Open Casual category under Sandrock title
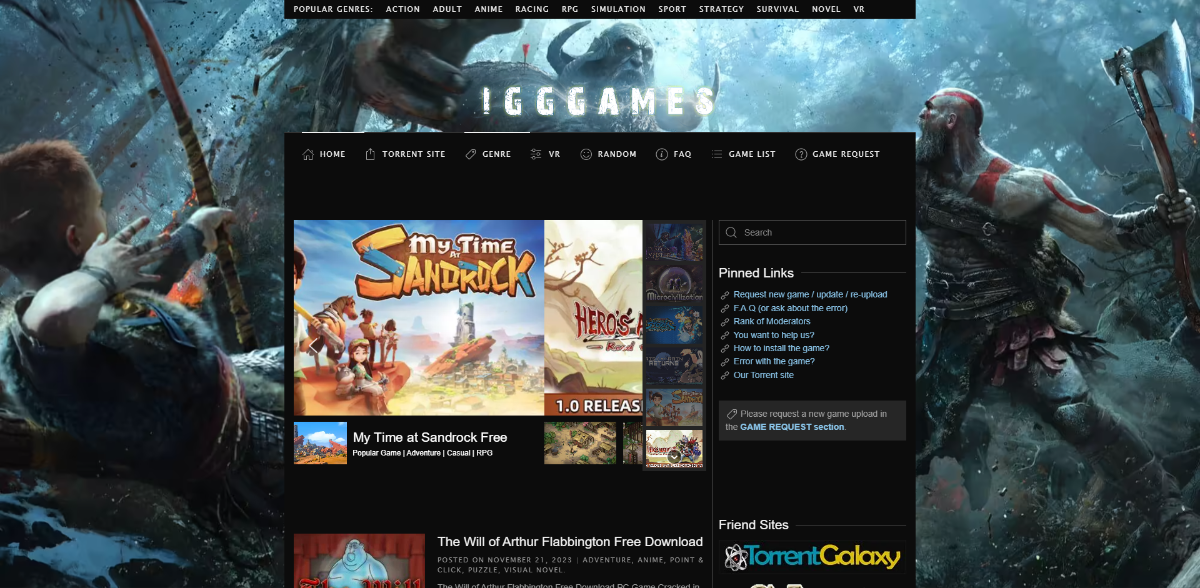Viewport: 1200px width, 588px height. [x=457, y=453]
